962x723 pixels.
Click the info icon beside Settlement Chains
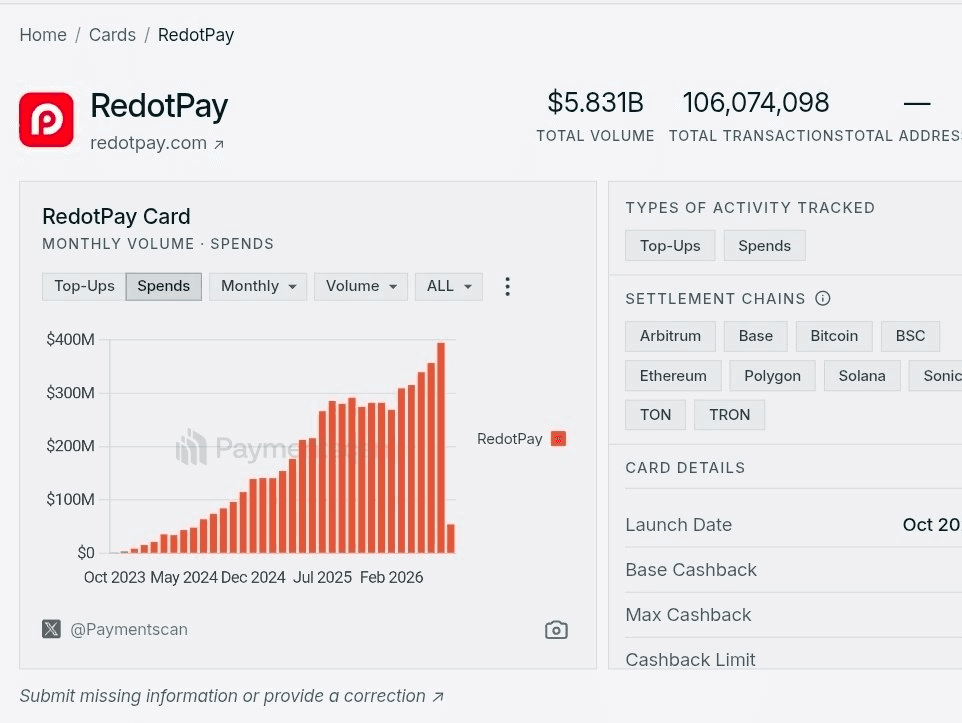823,298
